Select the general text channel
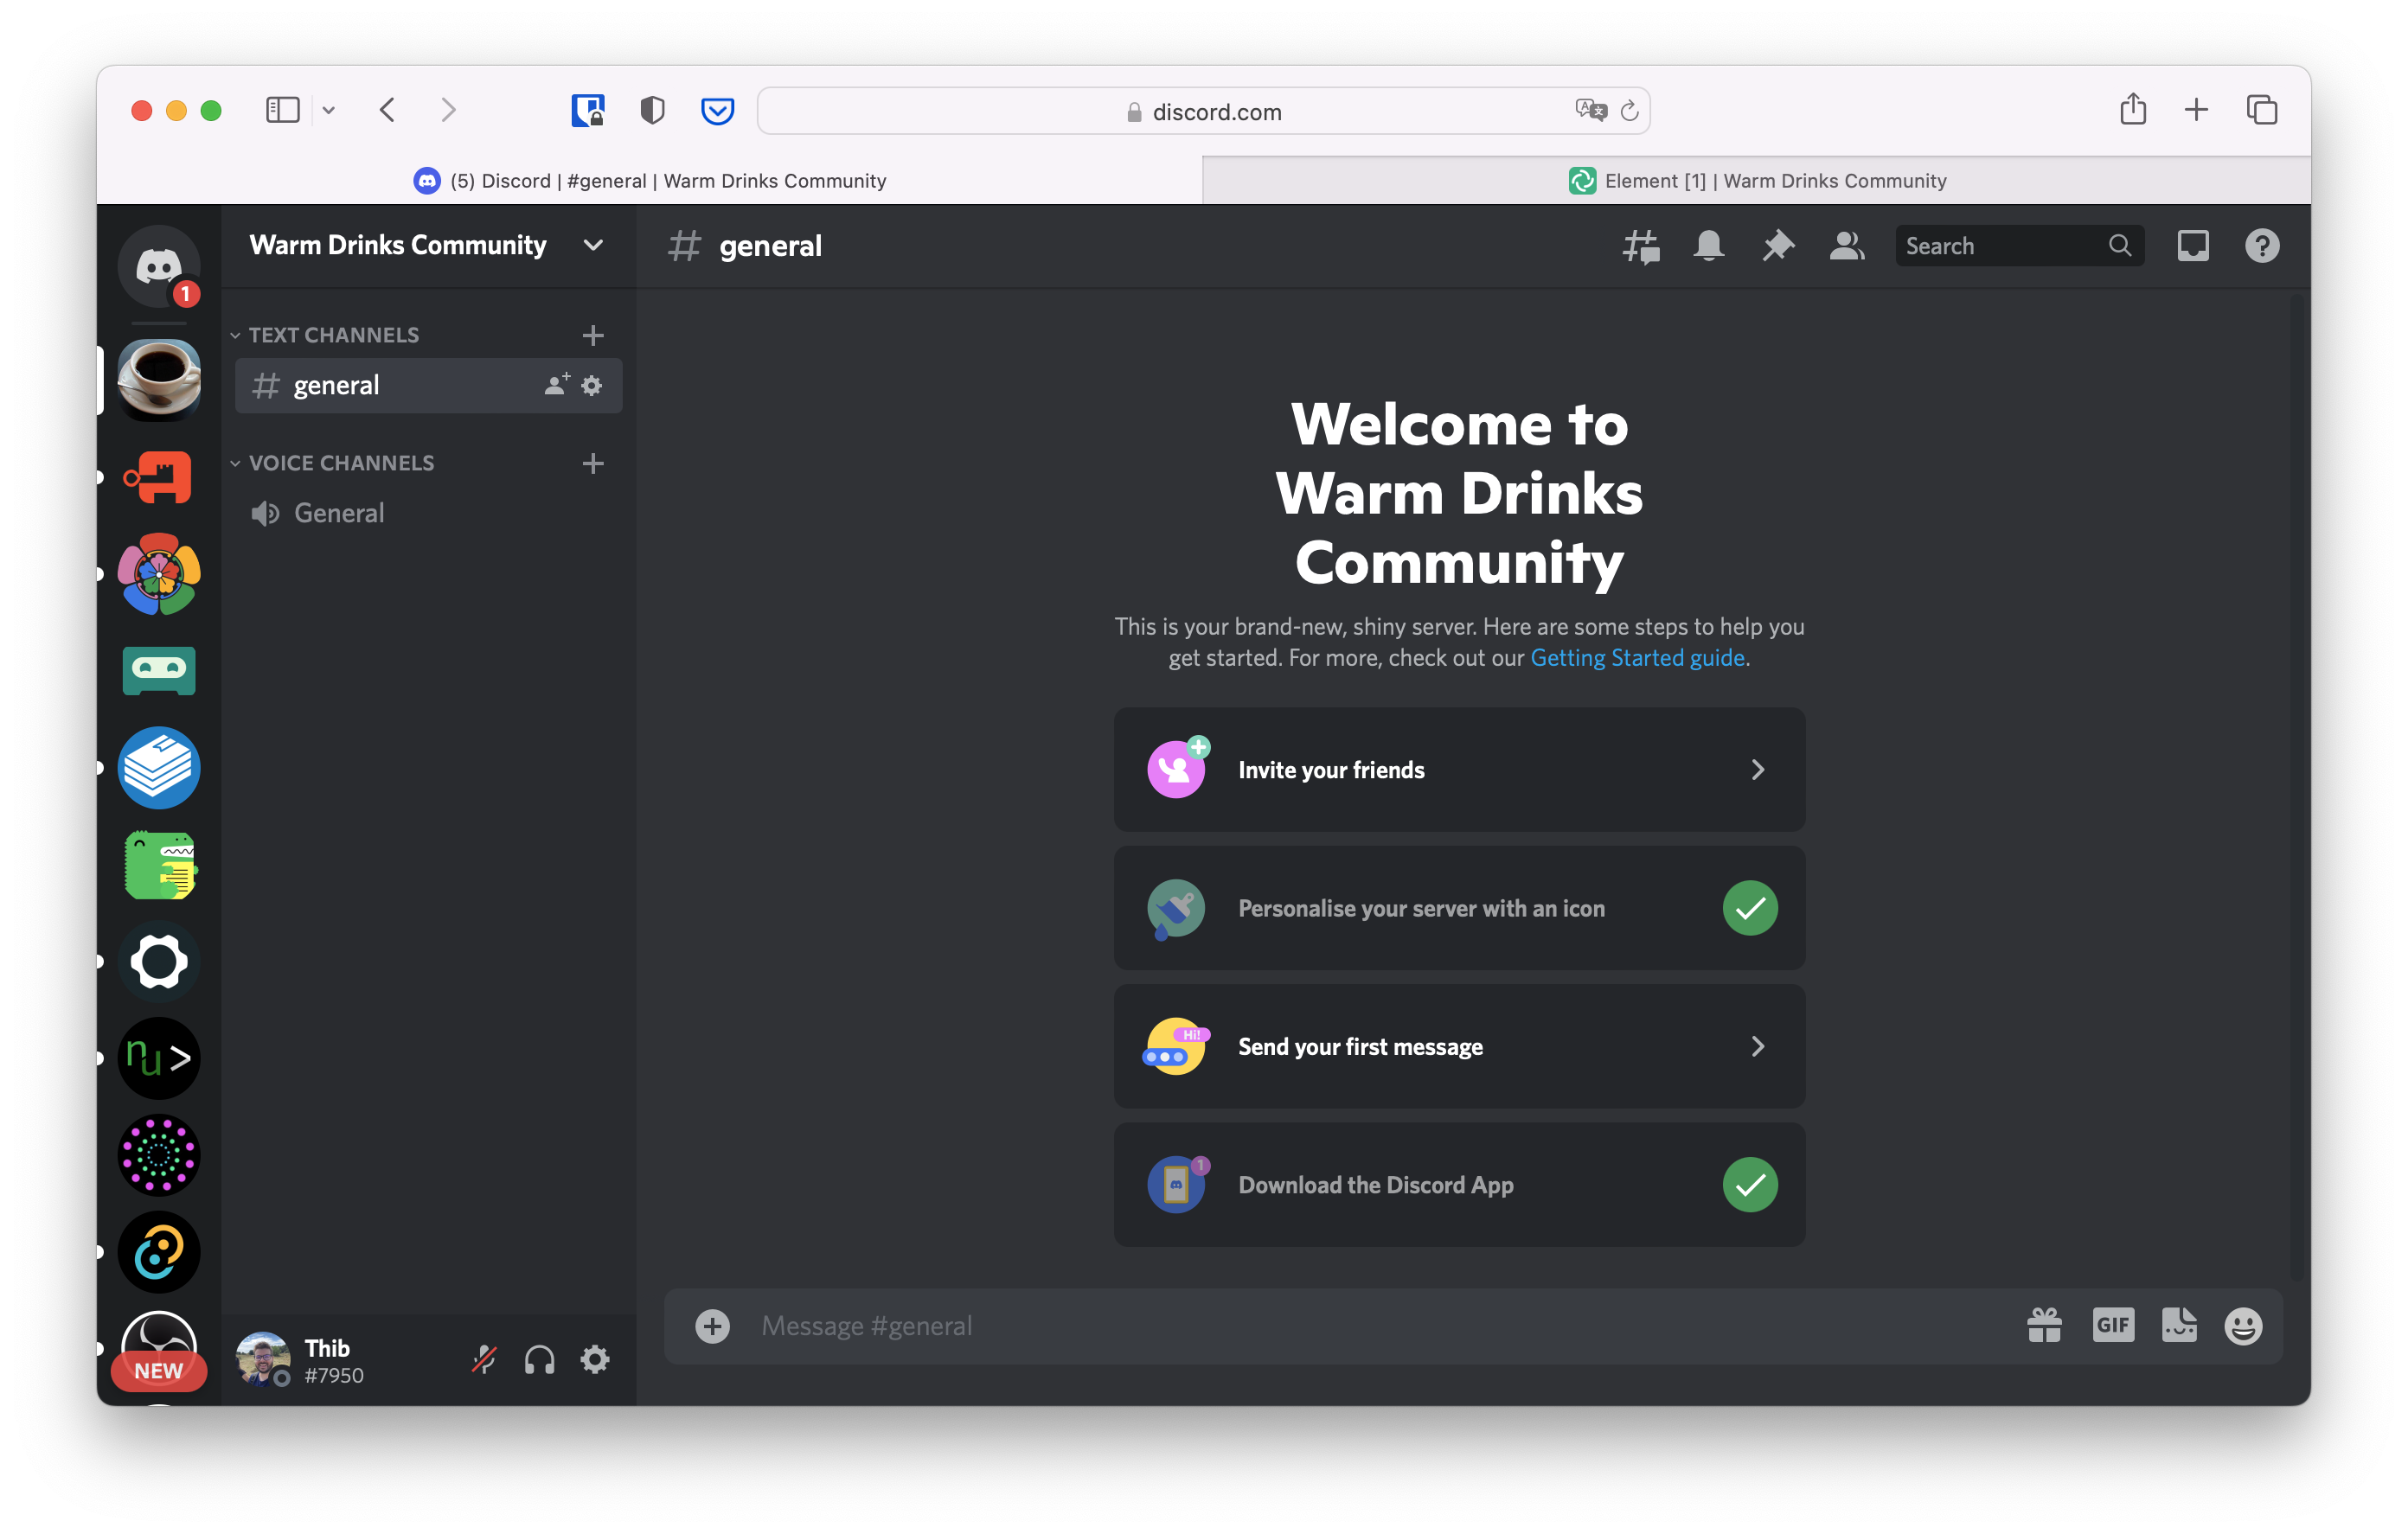 429,385
